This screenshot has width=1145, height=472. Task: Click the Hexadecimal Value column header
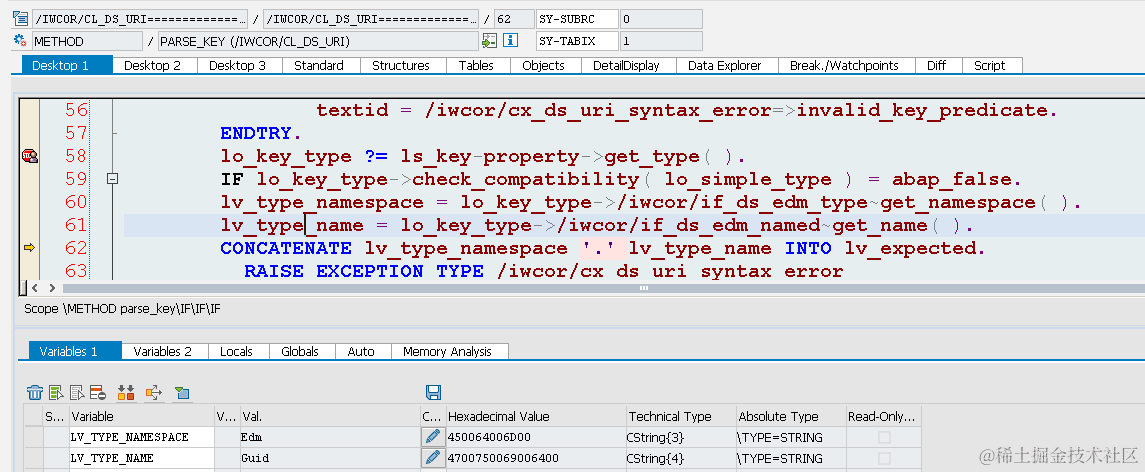click(535, 416)
